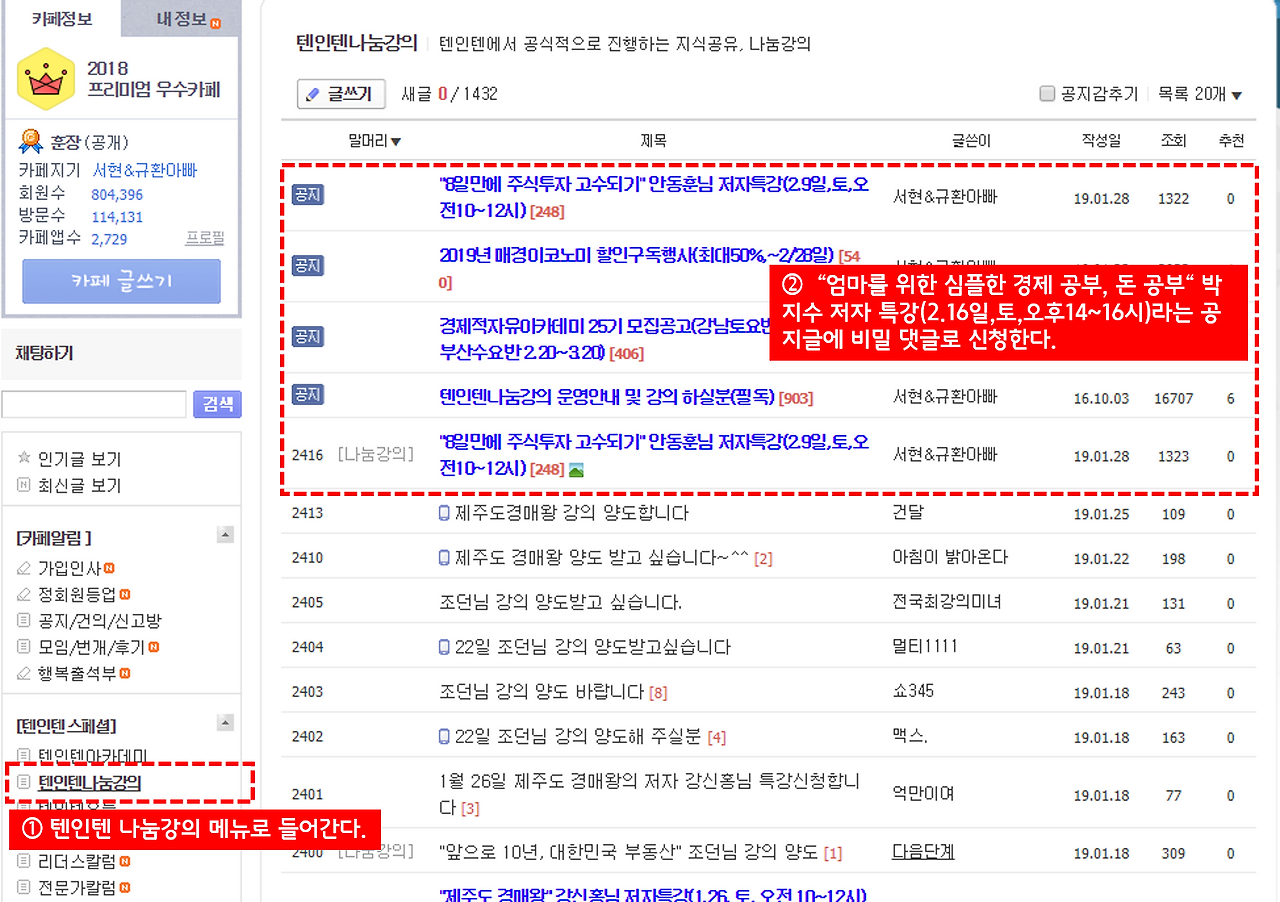Click the document icon beside 전문가칼럼
Viewport: 1280px width, 902px height.
(x=24, y=887)
